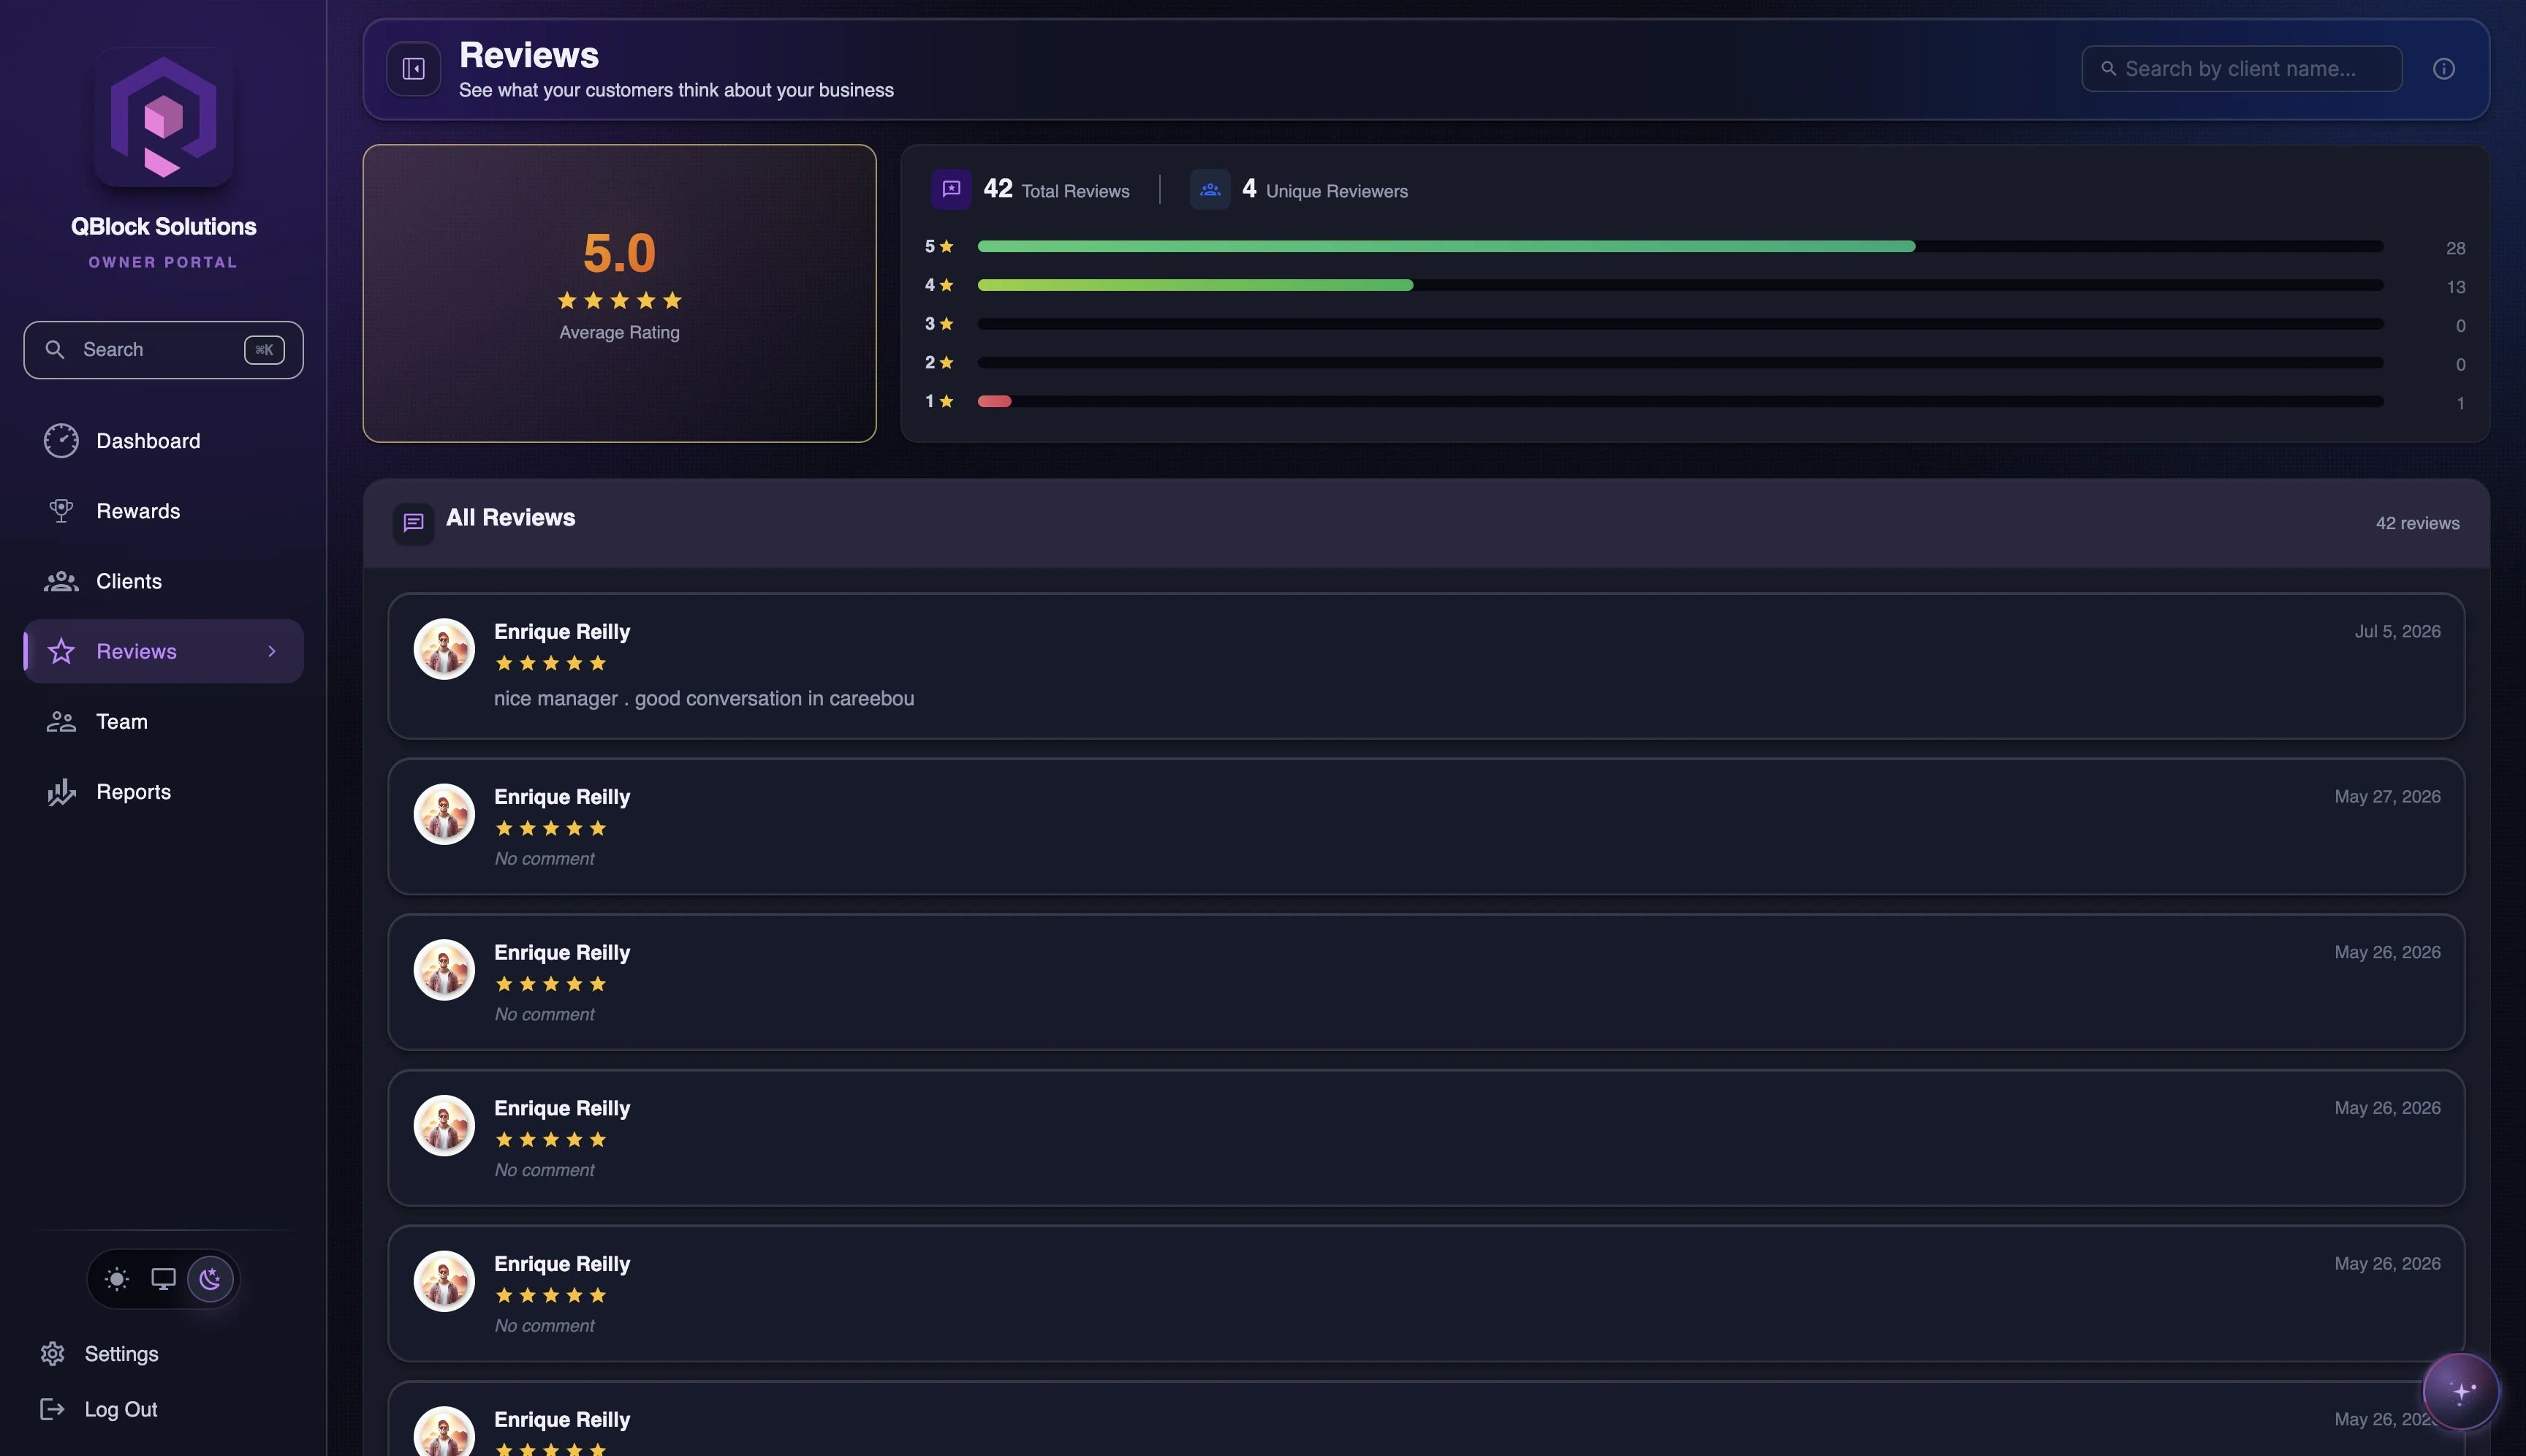Click Enrique Reilly avatar on Jul 5 review
2526x1456 pixels.
click(x=444, y=649)
